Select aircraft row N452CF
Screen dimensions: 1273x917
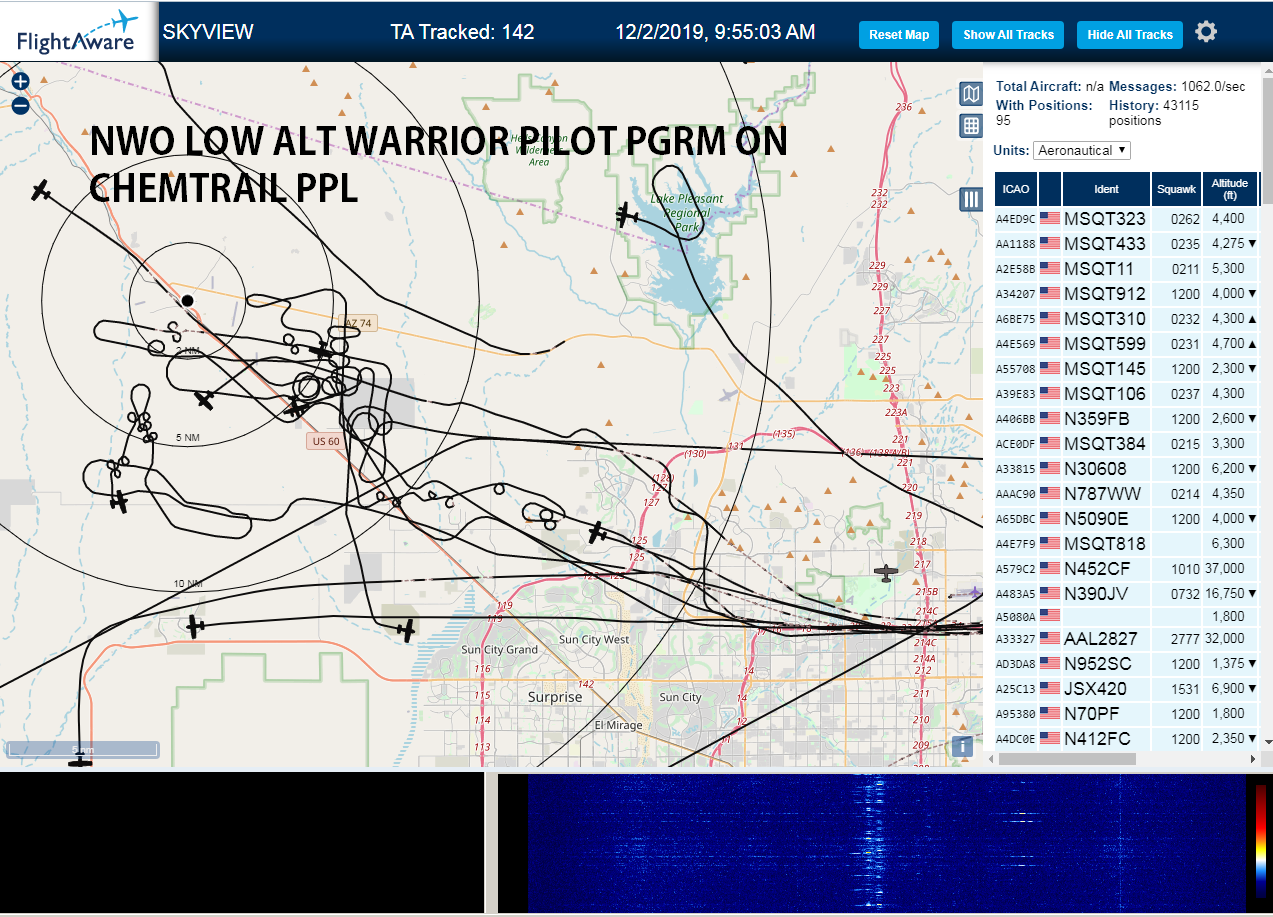1126,568
